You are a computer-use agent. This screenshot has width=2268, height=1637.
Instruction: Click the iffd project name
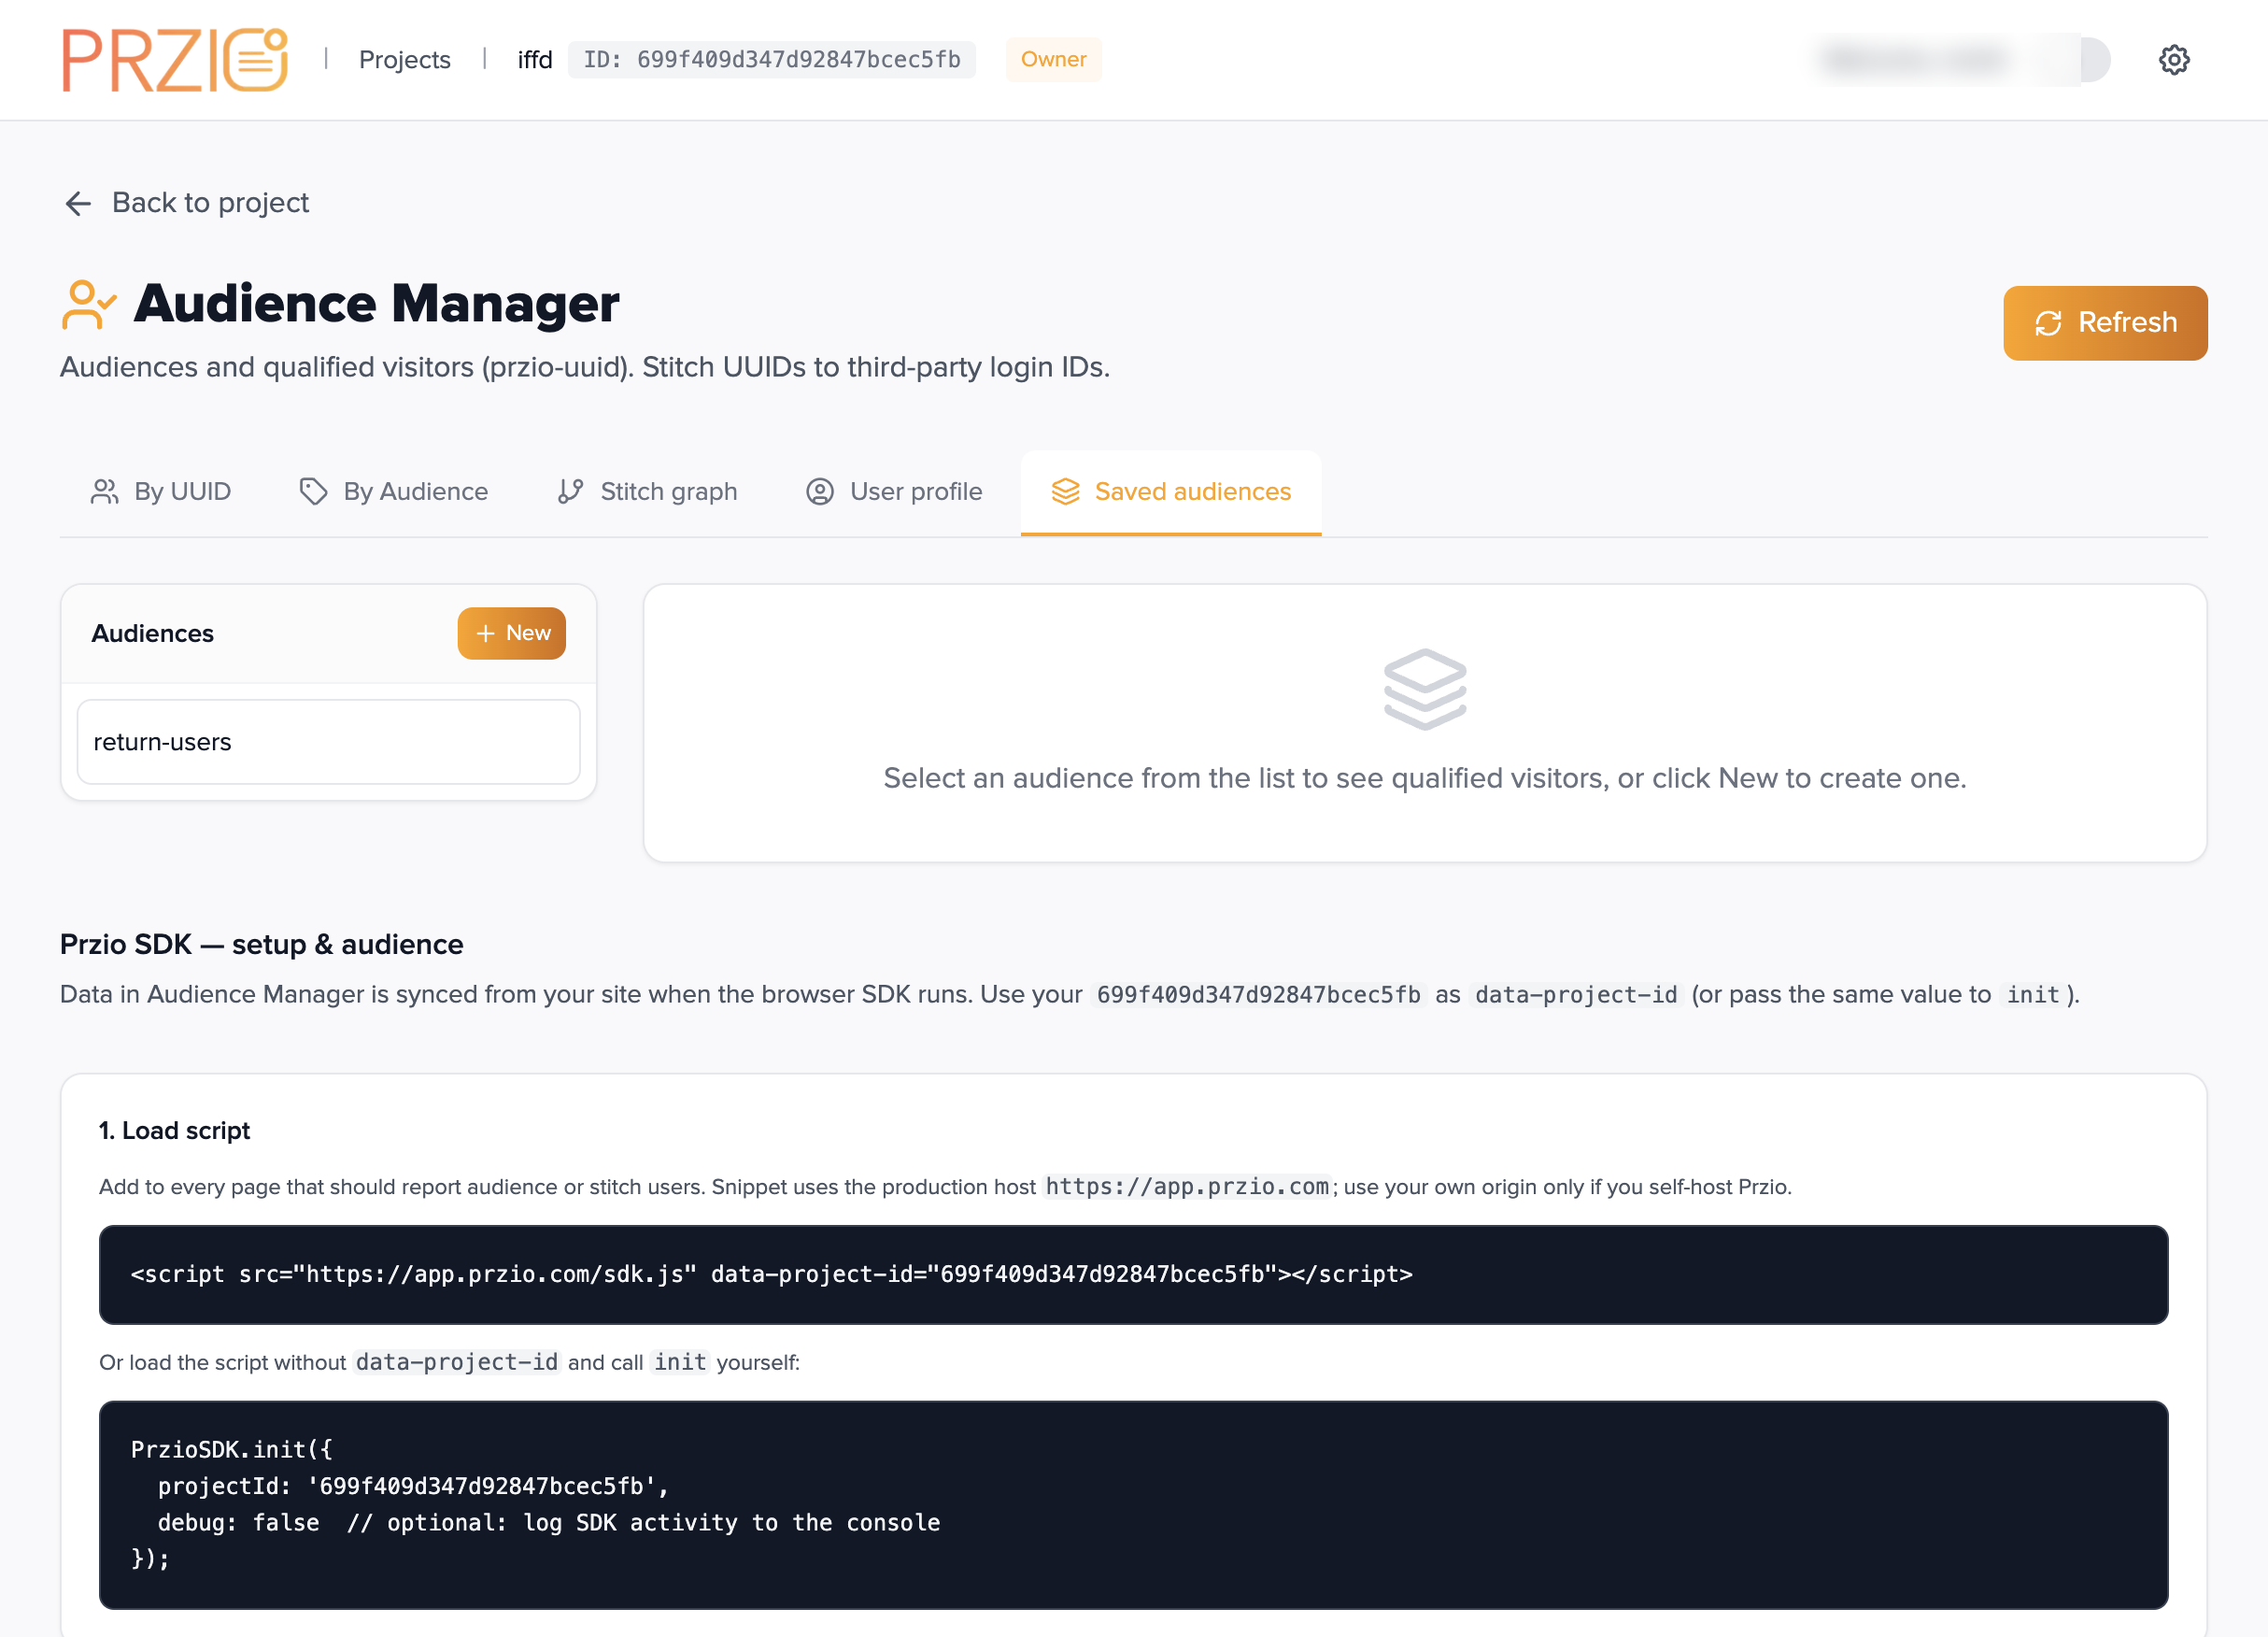point(535,60)
